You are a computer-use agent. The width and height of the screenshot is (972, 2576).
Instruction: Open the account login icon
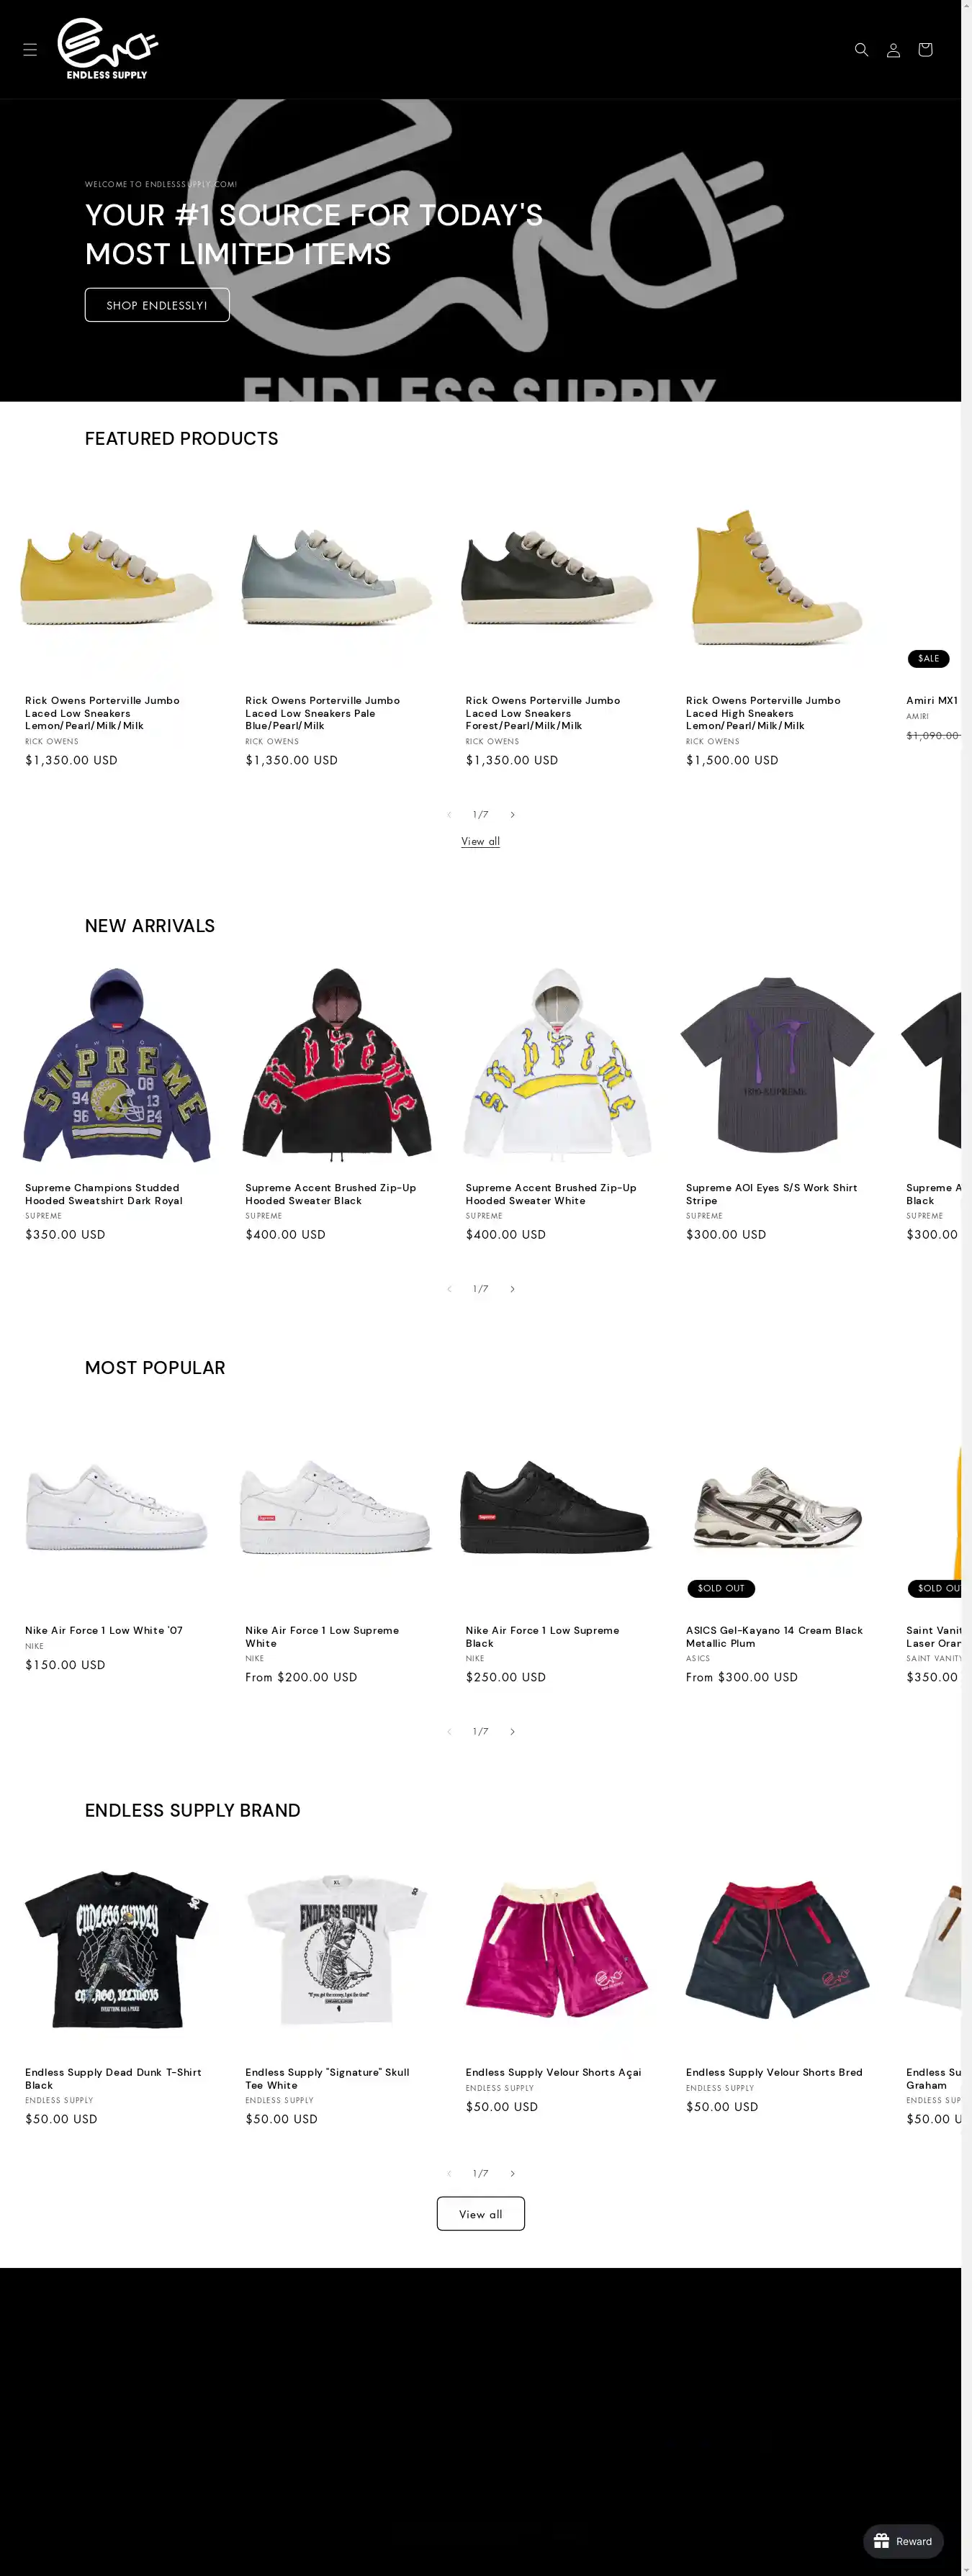pyautogui.click(x=893, y=49)
